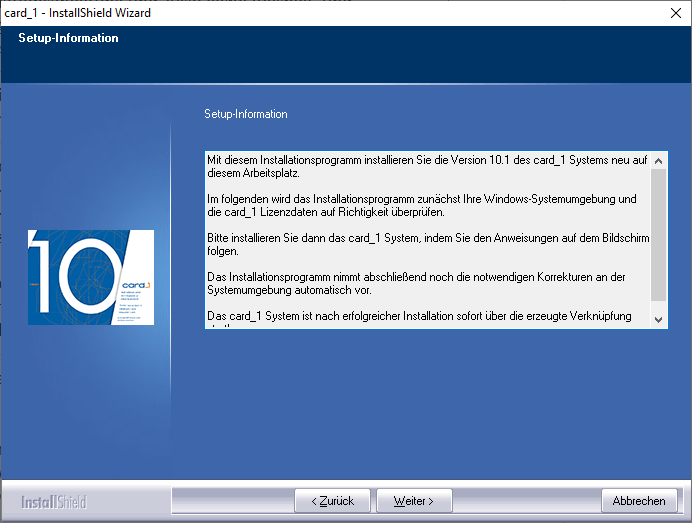Click the scroll-up arrow in the info box

(658, 160)
